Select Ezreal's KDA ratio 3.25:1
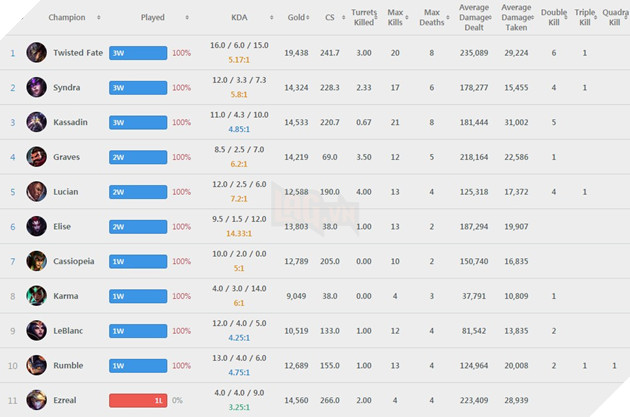Screen dimensions: 630x417 239,407
